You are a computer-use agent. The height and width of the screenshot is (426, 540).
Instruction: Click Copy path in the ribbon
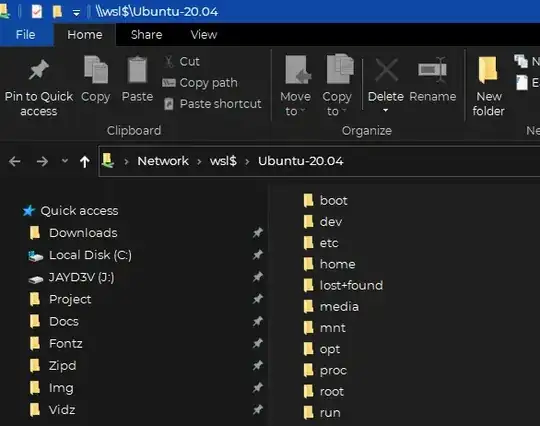(x=200, y=83)
